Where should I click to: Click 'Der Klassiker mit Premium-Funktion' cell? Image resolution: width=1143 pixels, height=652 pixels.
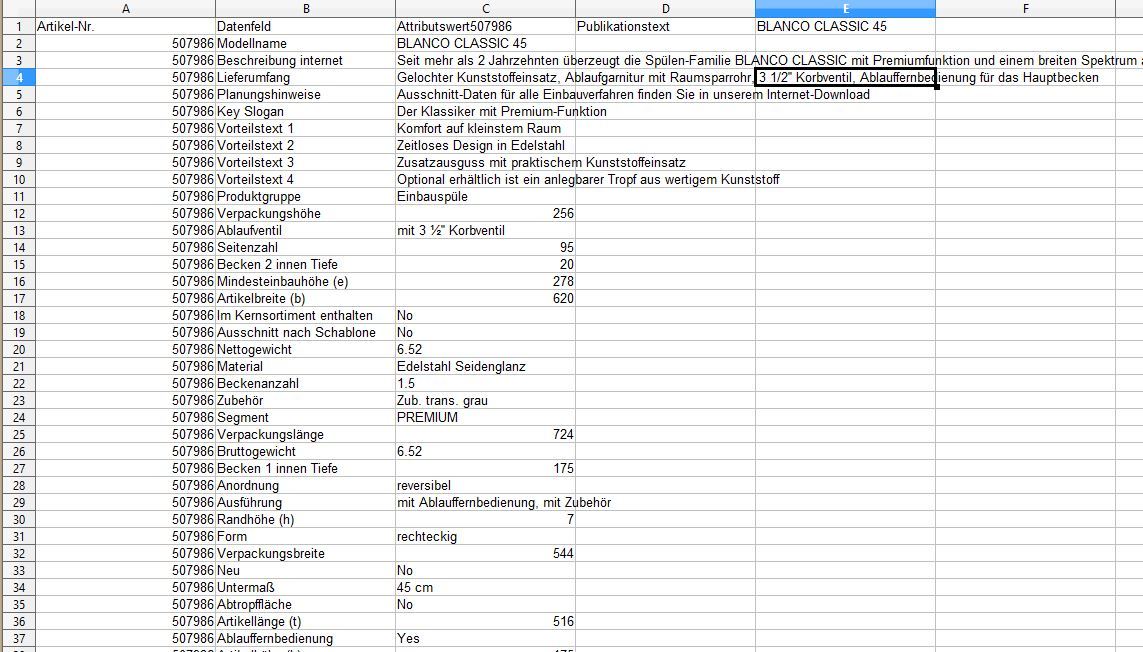pyautogui.click(x=485, y=112)
